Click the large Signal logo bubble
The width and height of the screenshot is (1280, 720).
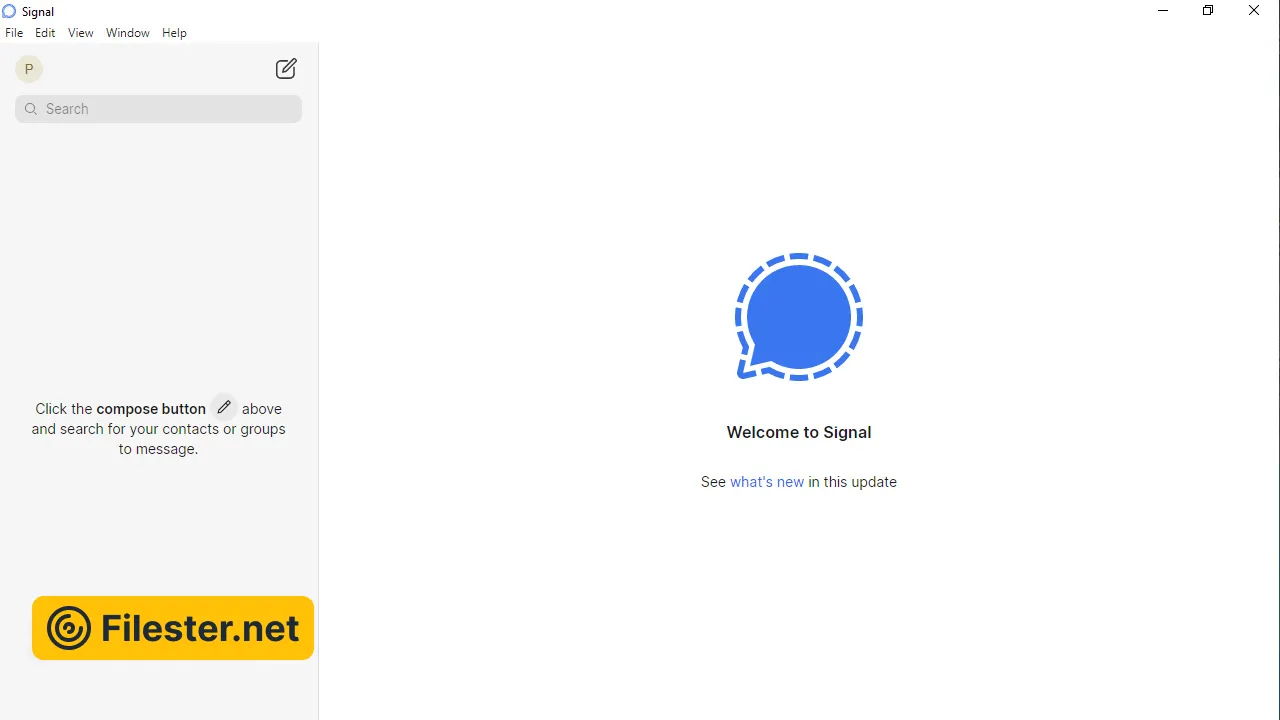pos(798,317)
